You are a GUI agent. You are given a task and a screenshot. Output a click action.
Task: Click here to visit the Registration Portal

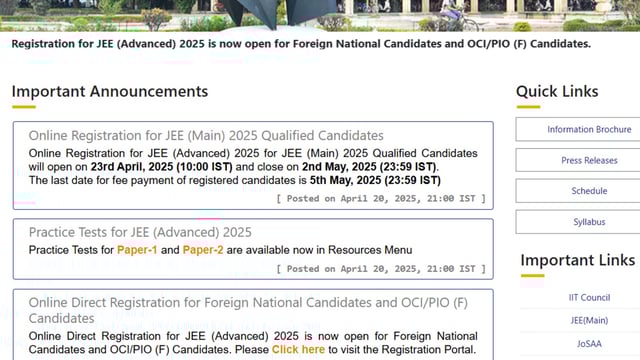tap(298, 350)
